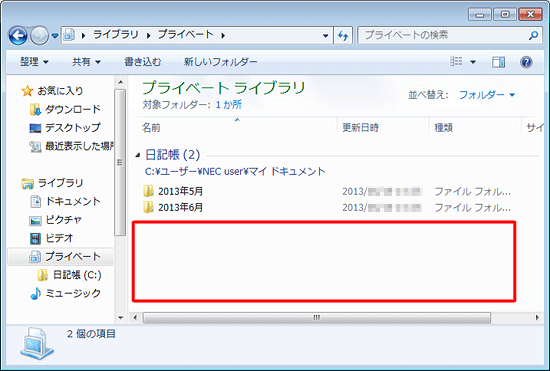Click the ミュージック note icon
Image resolution: width=550 pixels, height=371 pixels.
point(35,294)
